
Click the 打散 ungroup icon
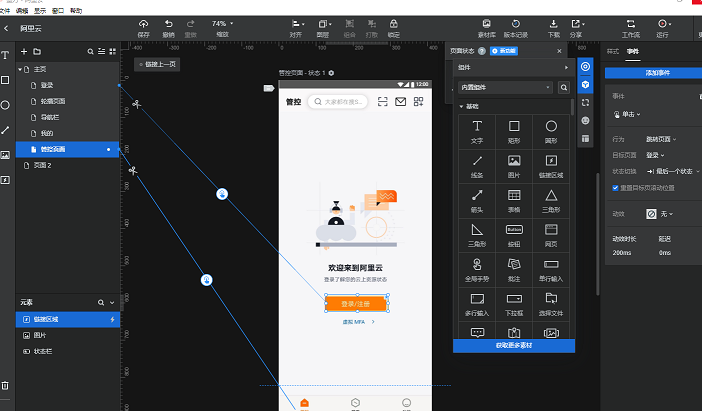[x=372, y=24]
